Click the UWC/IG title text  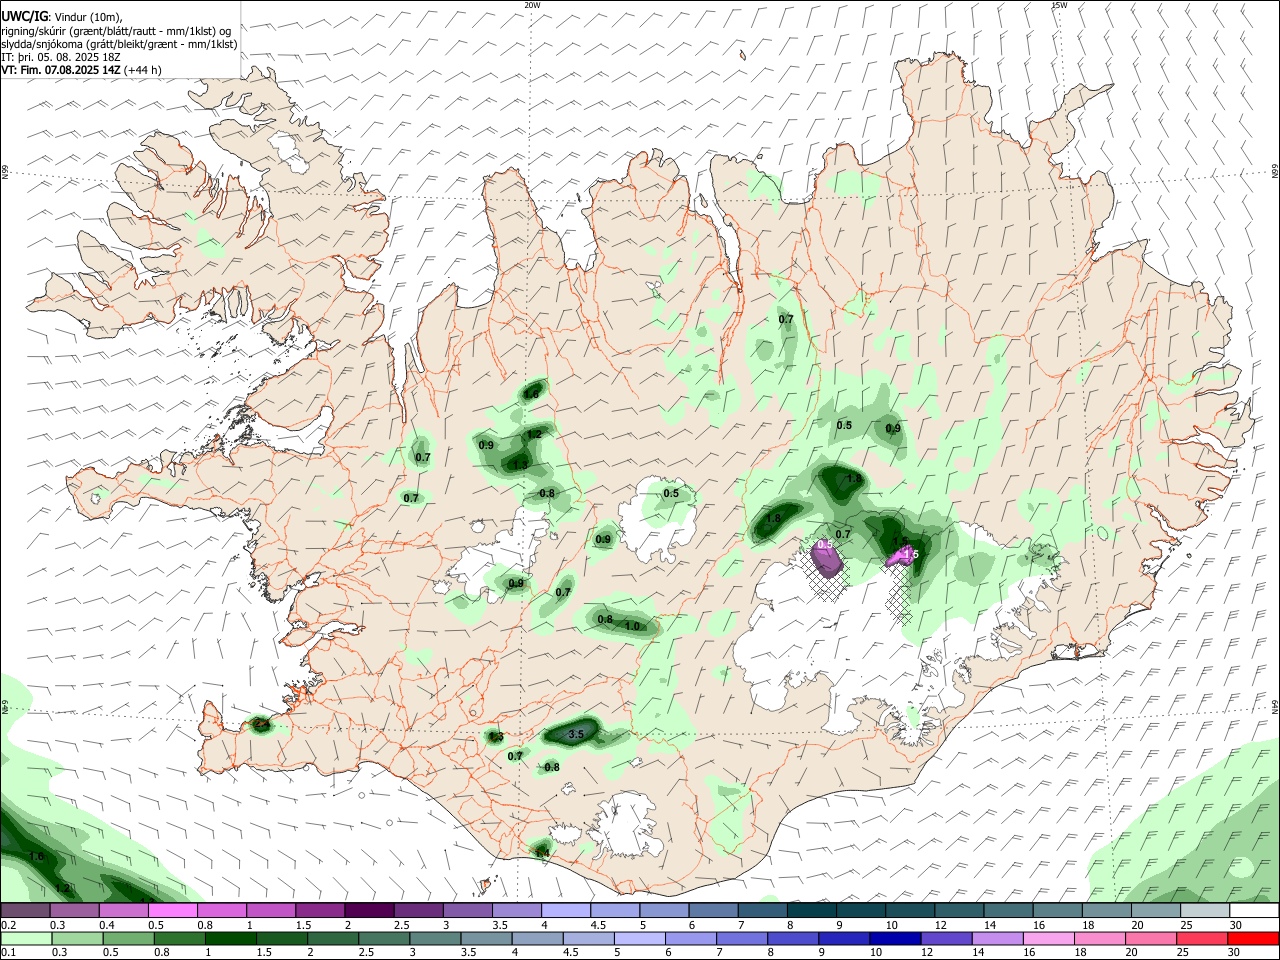click(x=24, y=16)
